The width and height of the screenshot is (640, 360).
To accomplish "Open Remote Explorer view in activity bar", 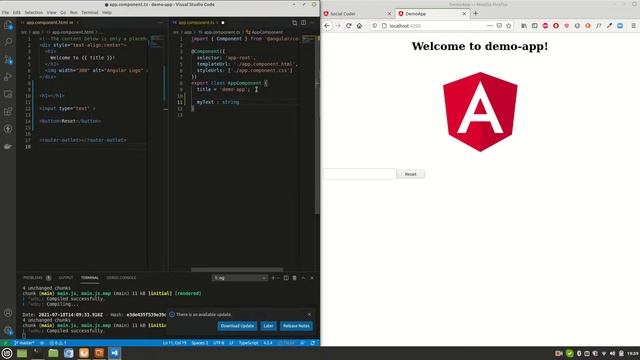I will (8, 94).
